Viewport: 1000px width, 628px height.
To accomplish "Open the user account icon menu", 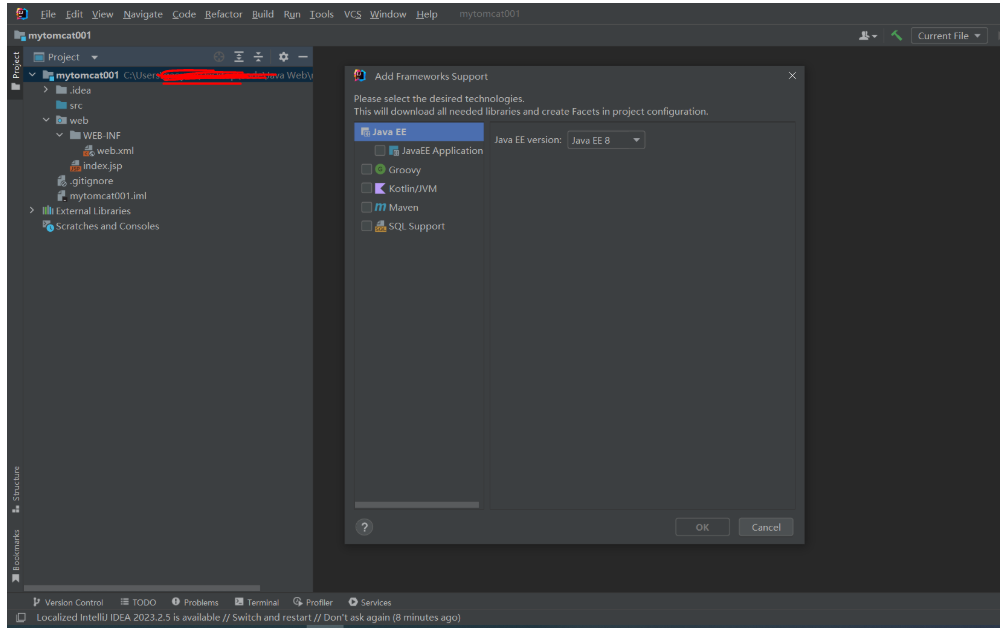I will point(867,36).
